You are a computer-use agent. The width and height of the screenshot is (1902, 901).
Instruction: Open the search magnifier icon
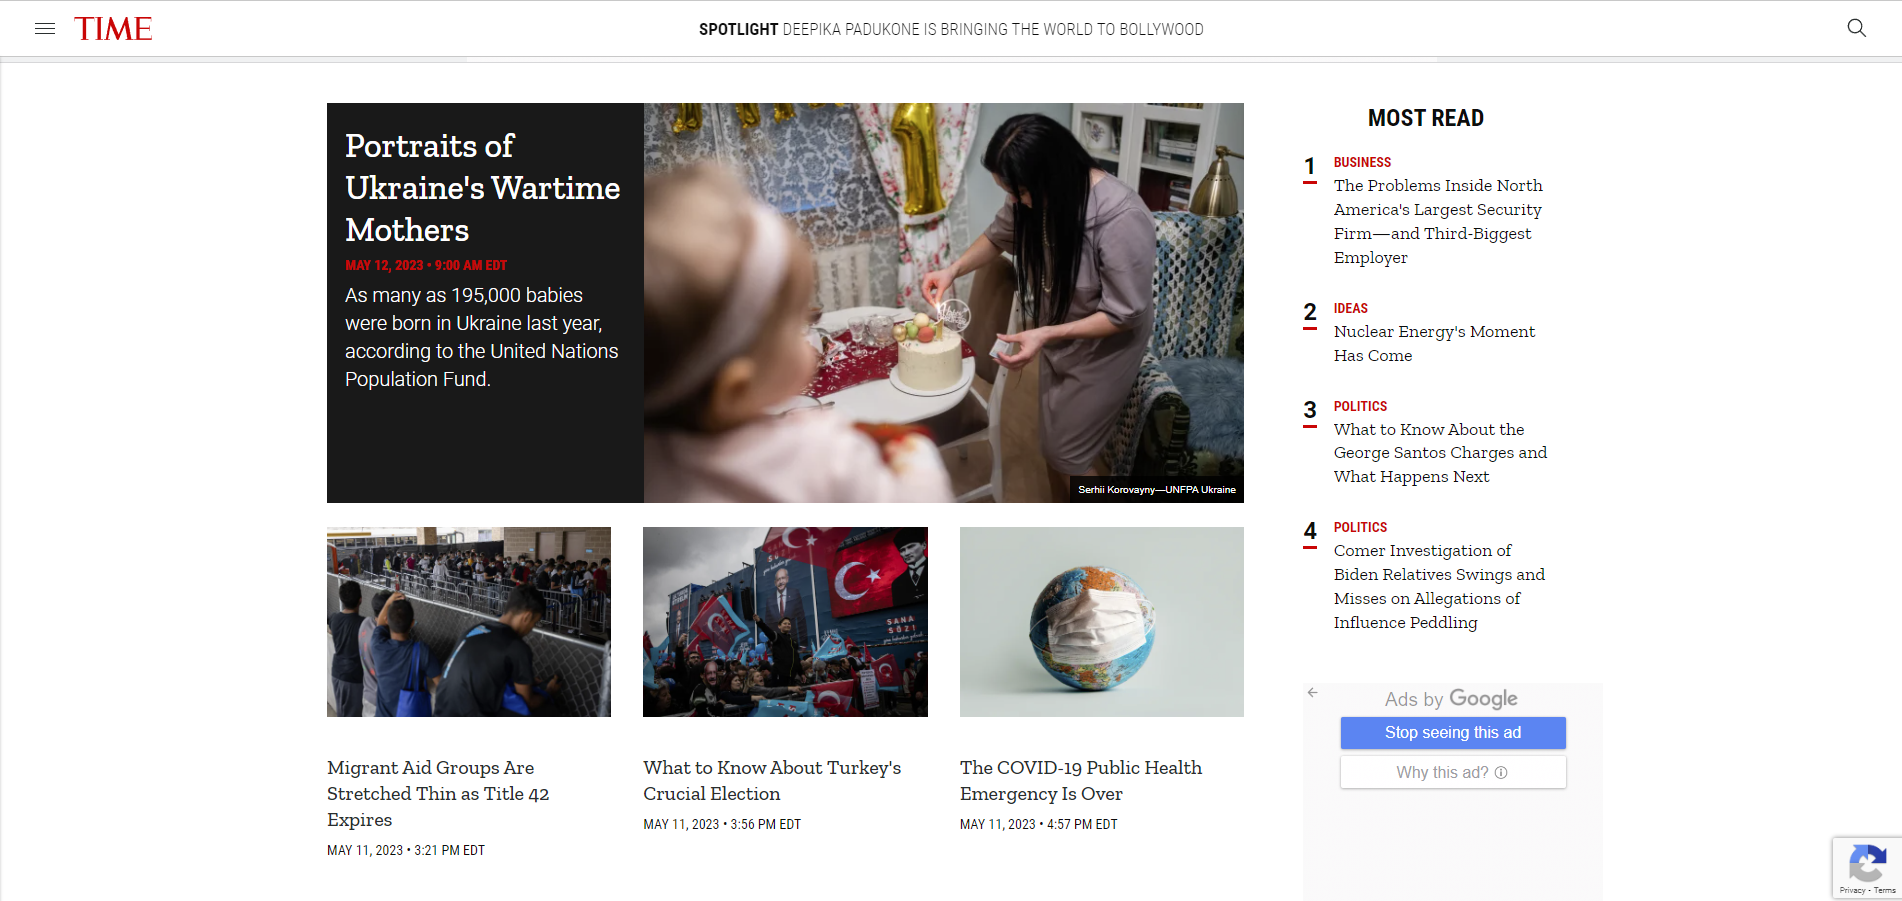[x=1856, y=28]
